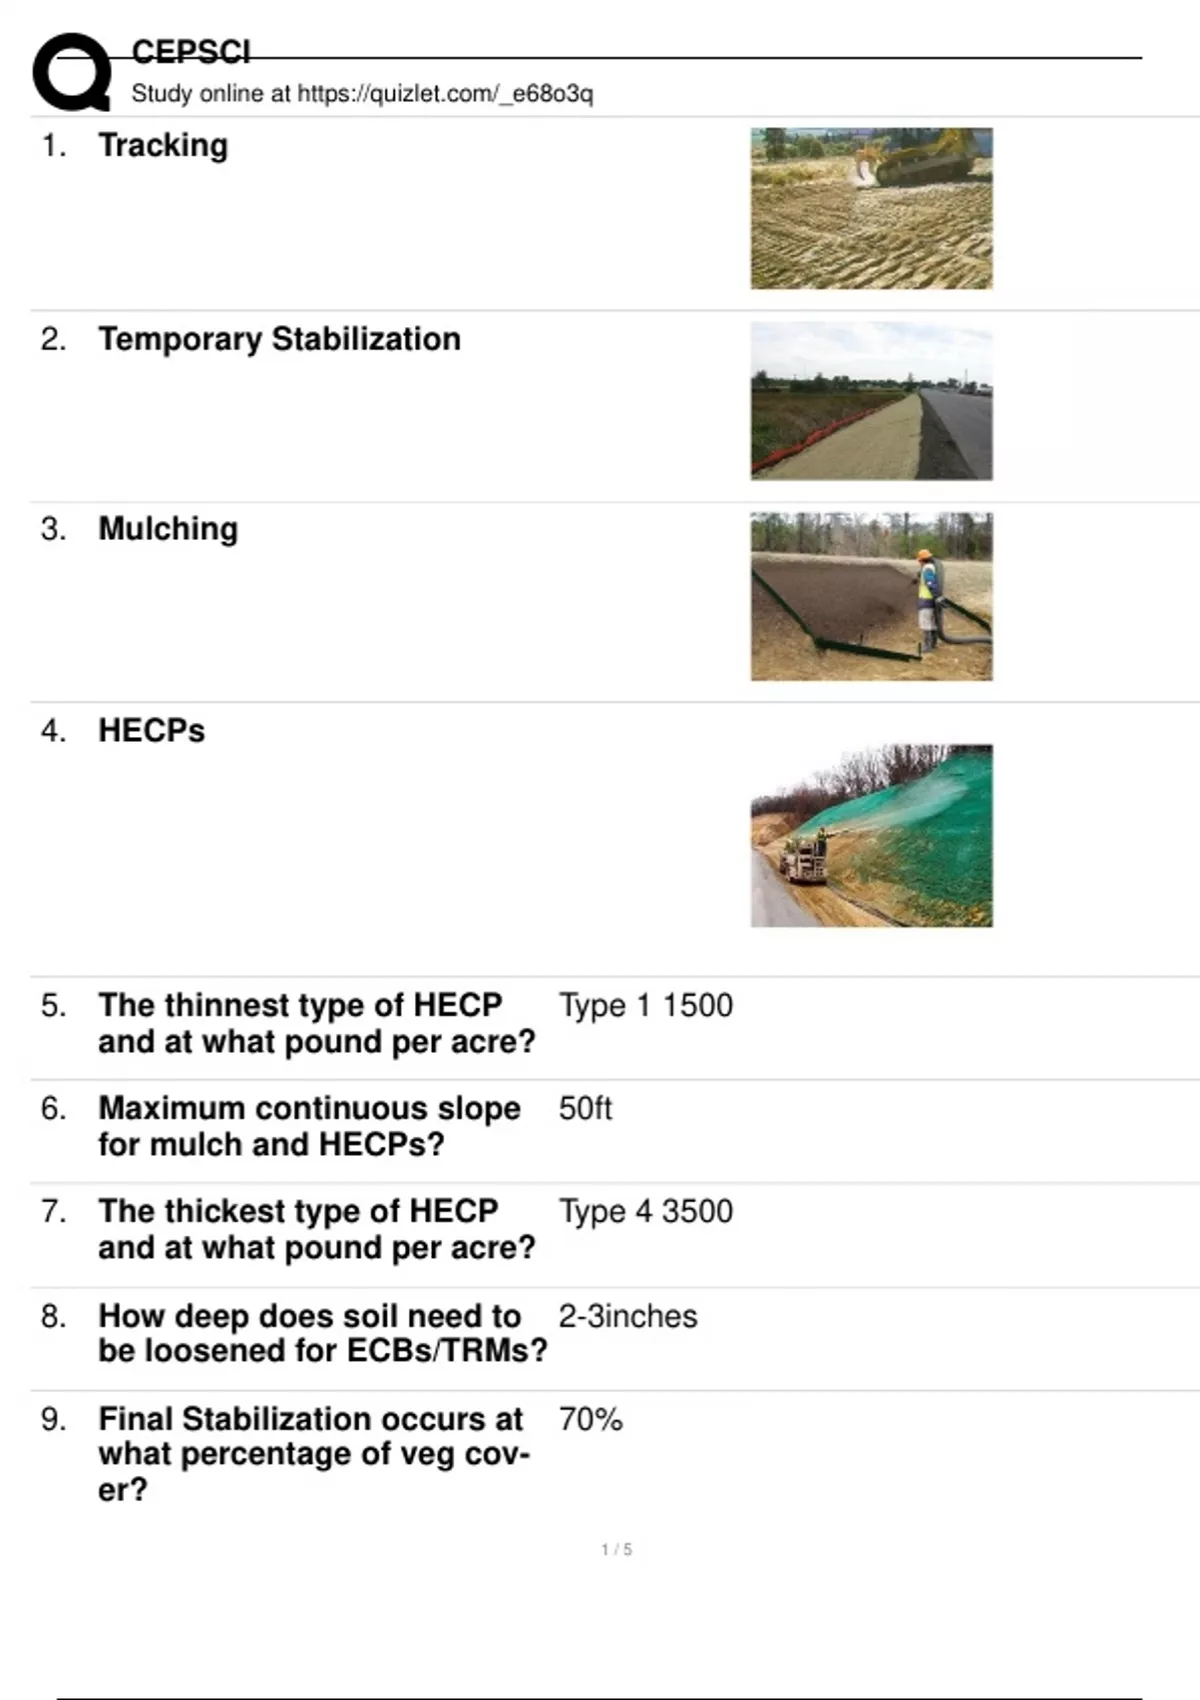
Task: Click the thinnest type of HECP question
Action: (x=316, y=1023)
